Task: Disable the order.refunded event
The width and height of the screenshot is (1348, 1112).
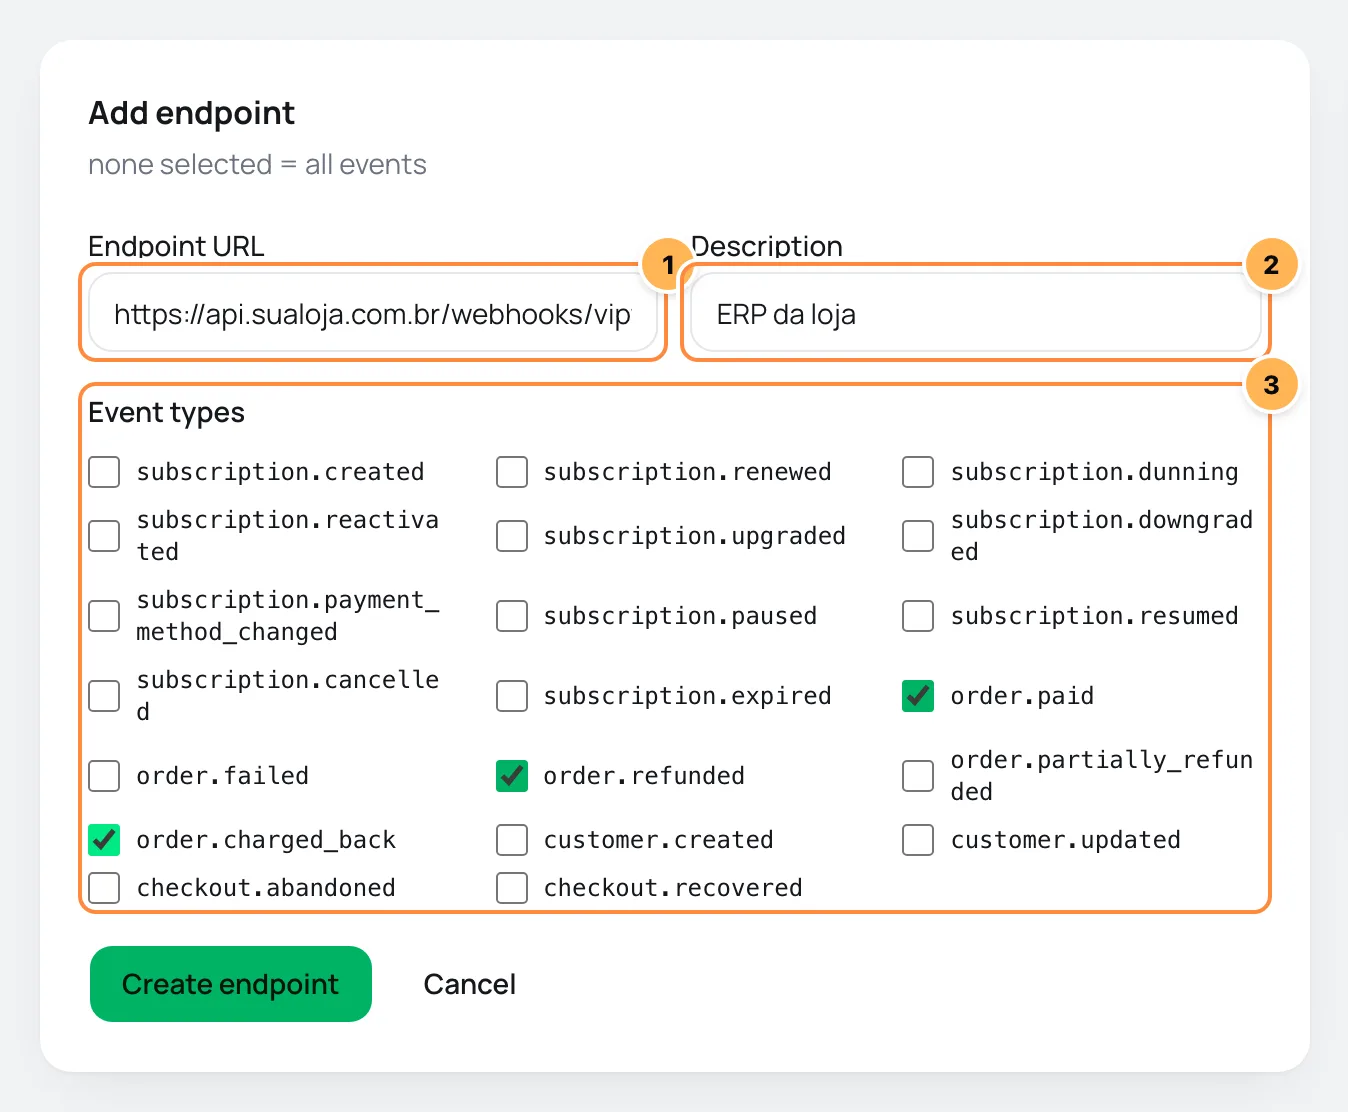Action: [x=512, y=776]
